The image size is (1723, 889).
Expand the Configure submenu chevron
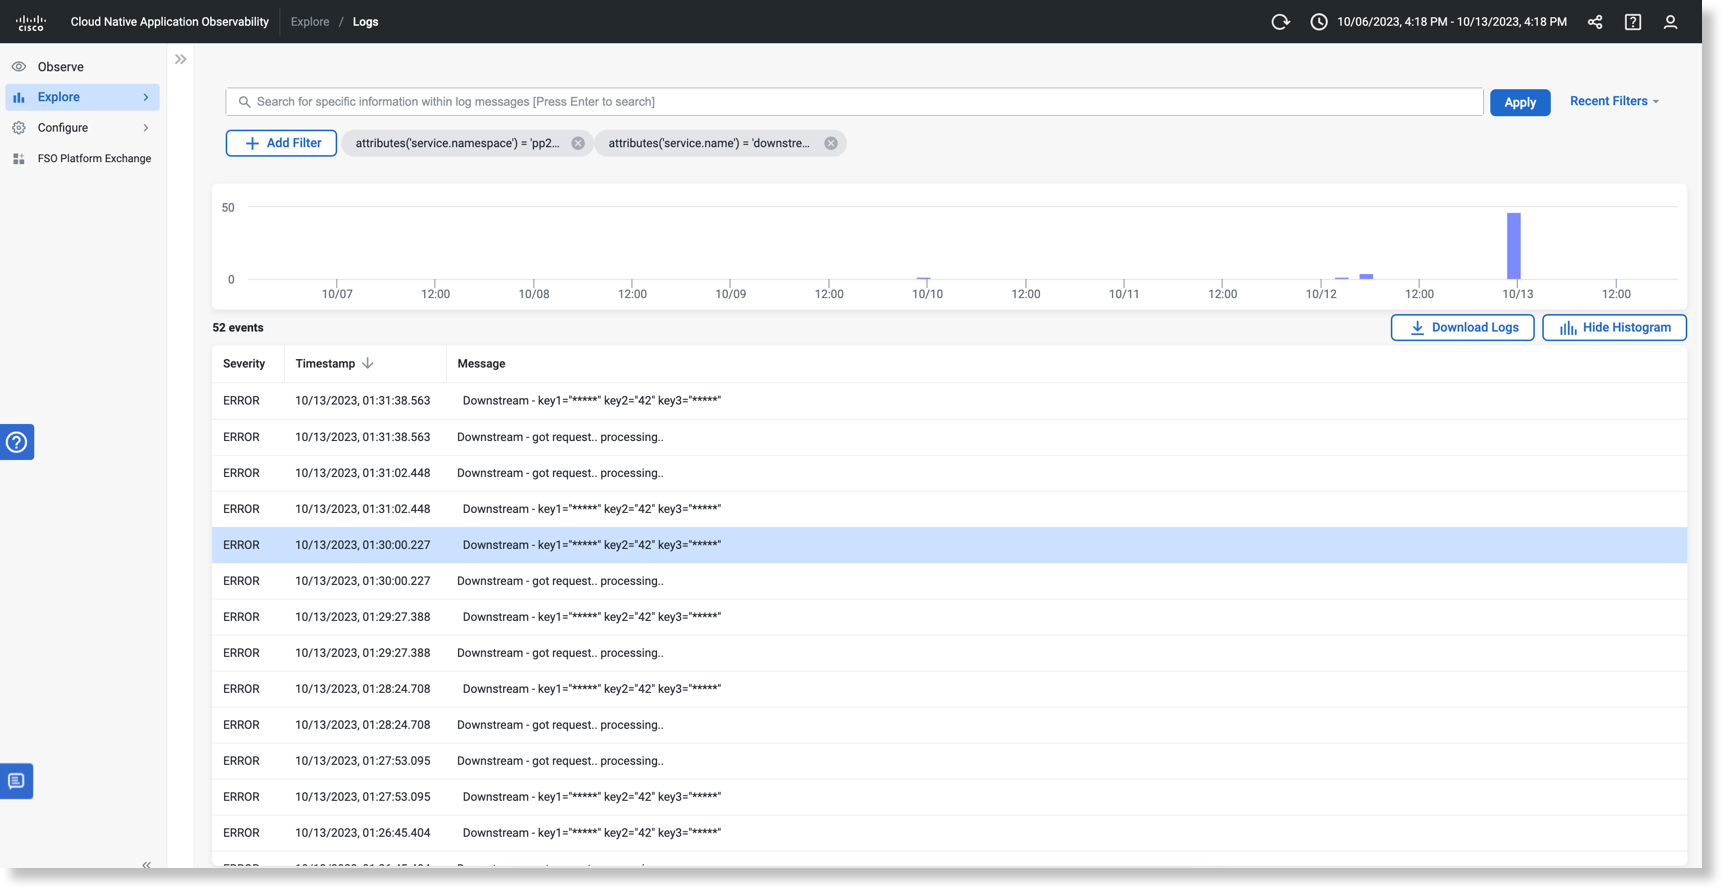point(146,128)
